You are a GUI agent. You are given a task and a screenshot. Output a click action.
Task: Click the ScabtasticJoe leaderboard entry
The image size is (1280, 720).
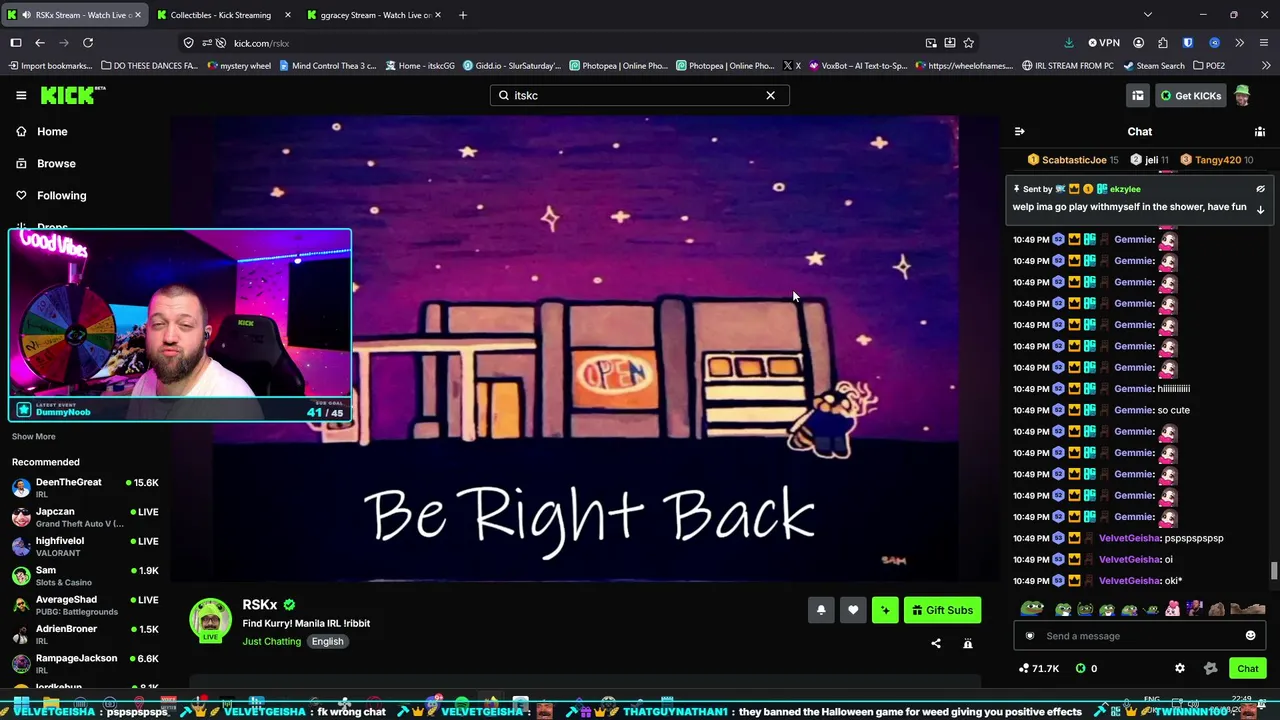tap(1073, 160)
